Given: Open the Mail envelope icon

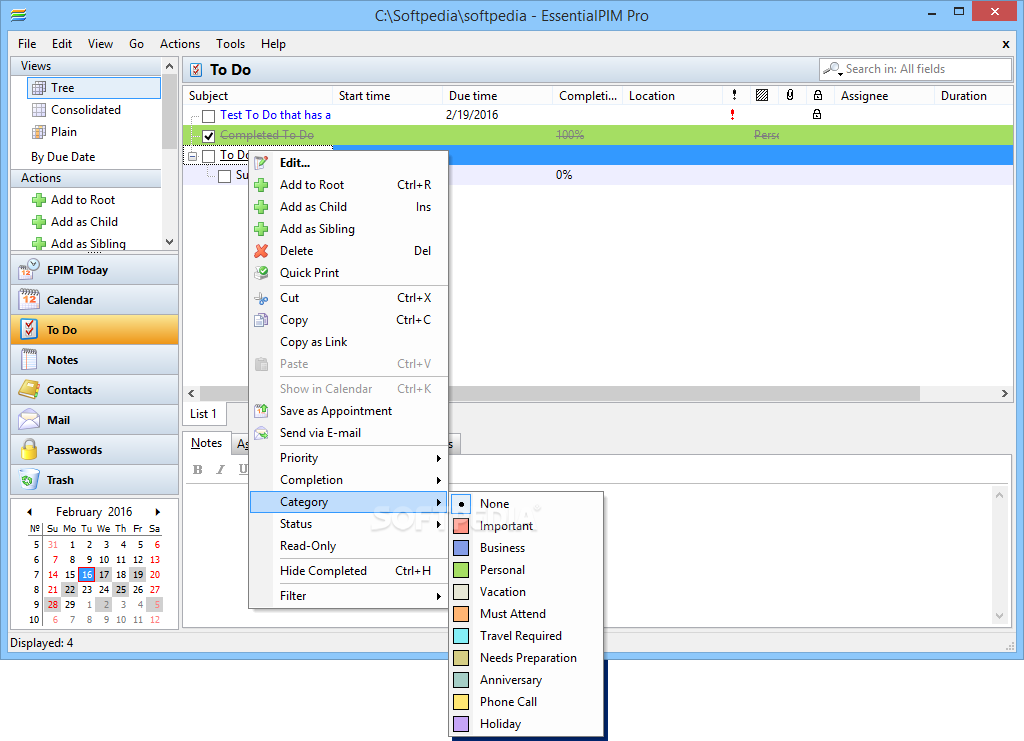Looking at the screenshot, I should (29, 420).
